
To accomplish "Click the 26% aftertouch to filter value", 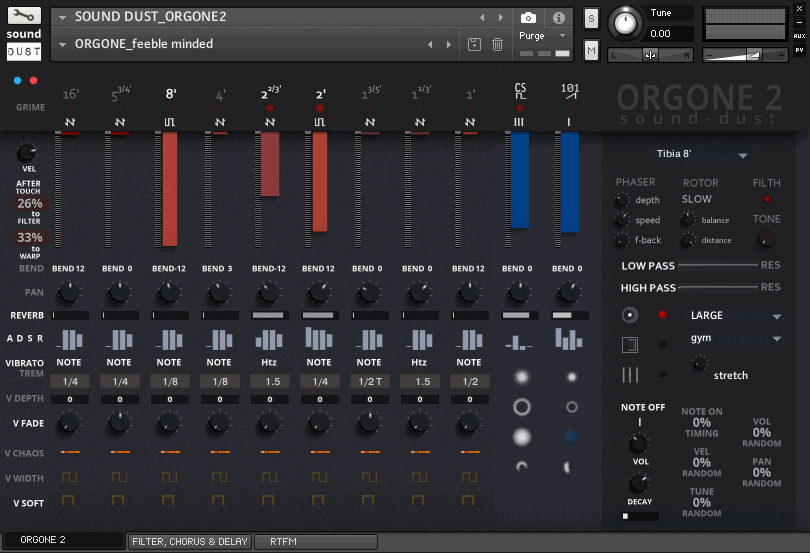I will coord(30,203).
